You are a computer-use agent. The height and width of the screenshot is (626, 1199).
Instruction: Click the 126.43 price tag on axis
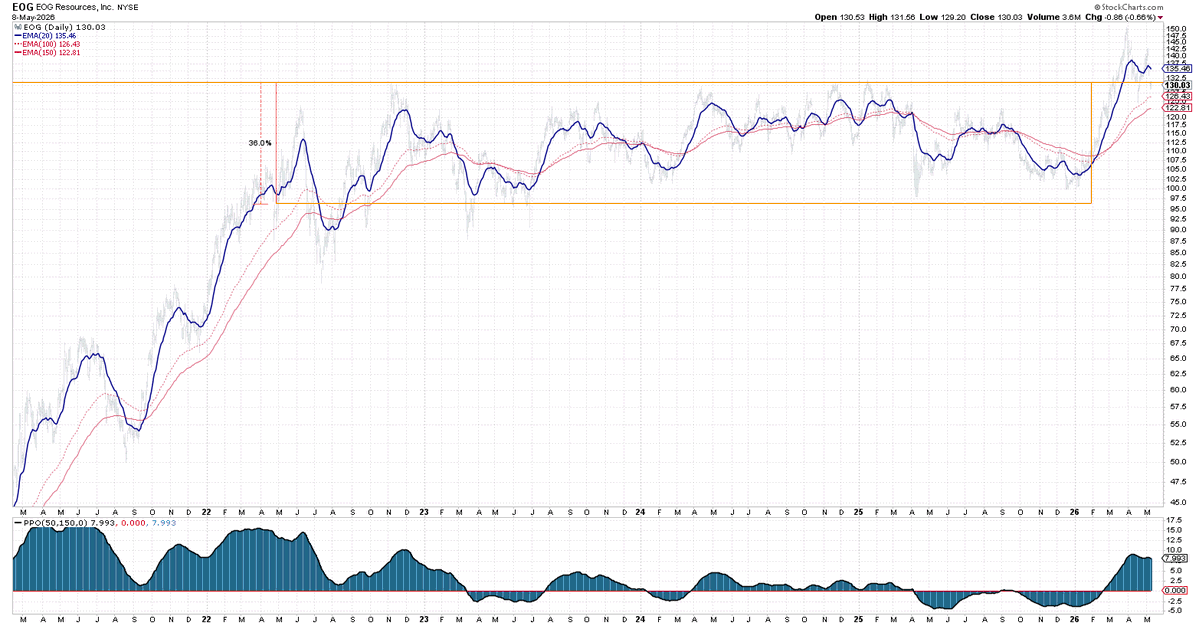tap(1178, 96)
